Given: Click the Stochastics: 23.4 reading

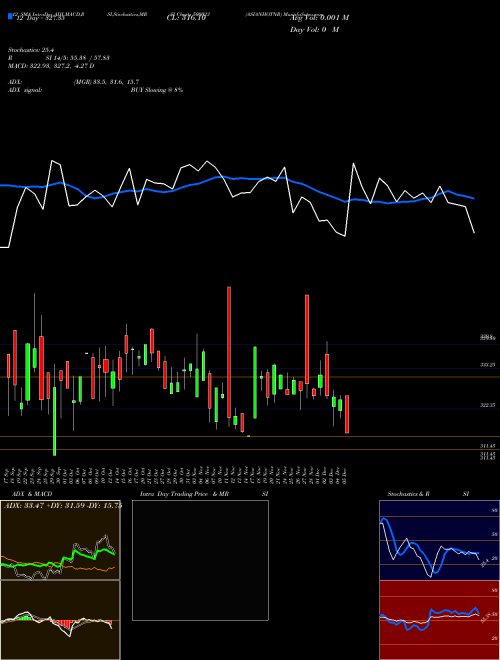Looking at the screenshot, I should coord(31,50).
